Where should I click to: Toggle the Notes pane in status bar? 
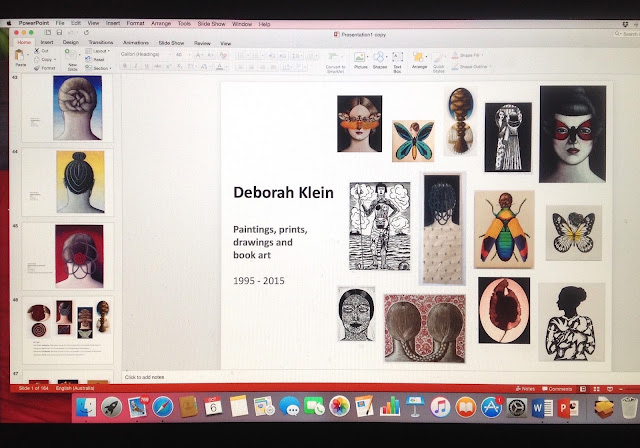(x=525, y=389)
